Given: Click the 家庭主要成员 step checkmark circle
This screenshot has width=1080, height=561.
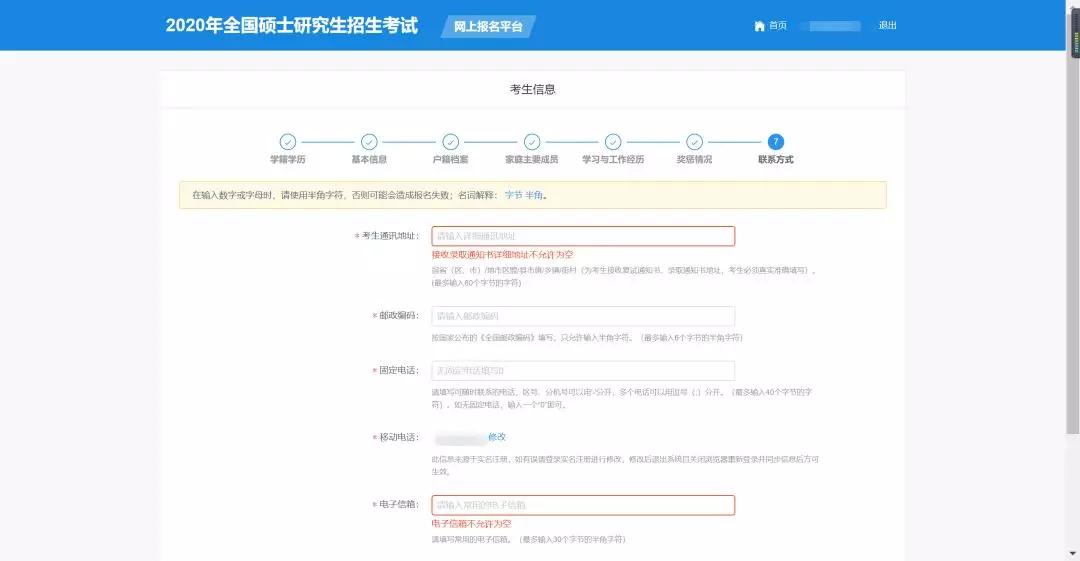Looking at the screenshot, I should coord(532,141).
